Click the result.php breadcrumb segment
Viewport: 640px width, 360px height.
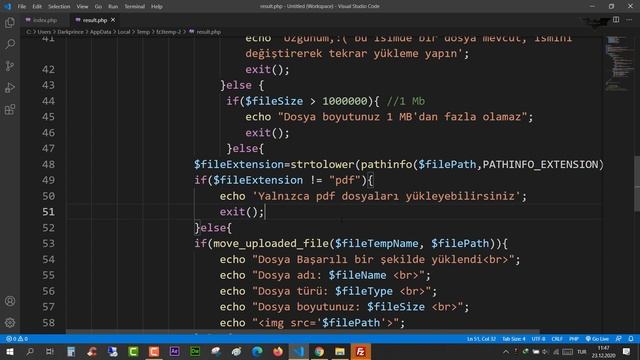205,32
